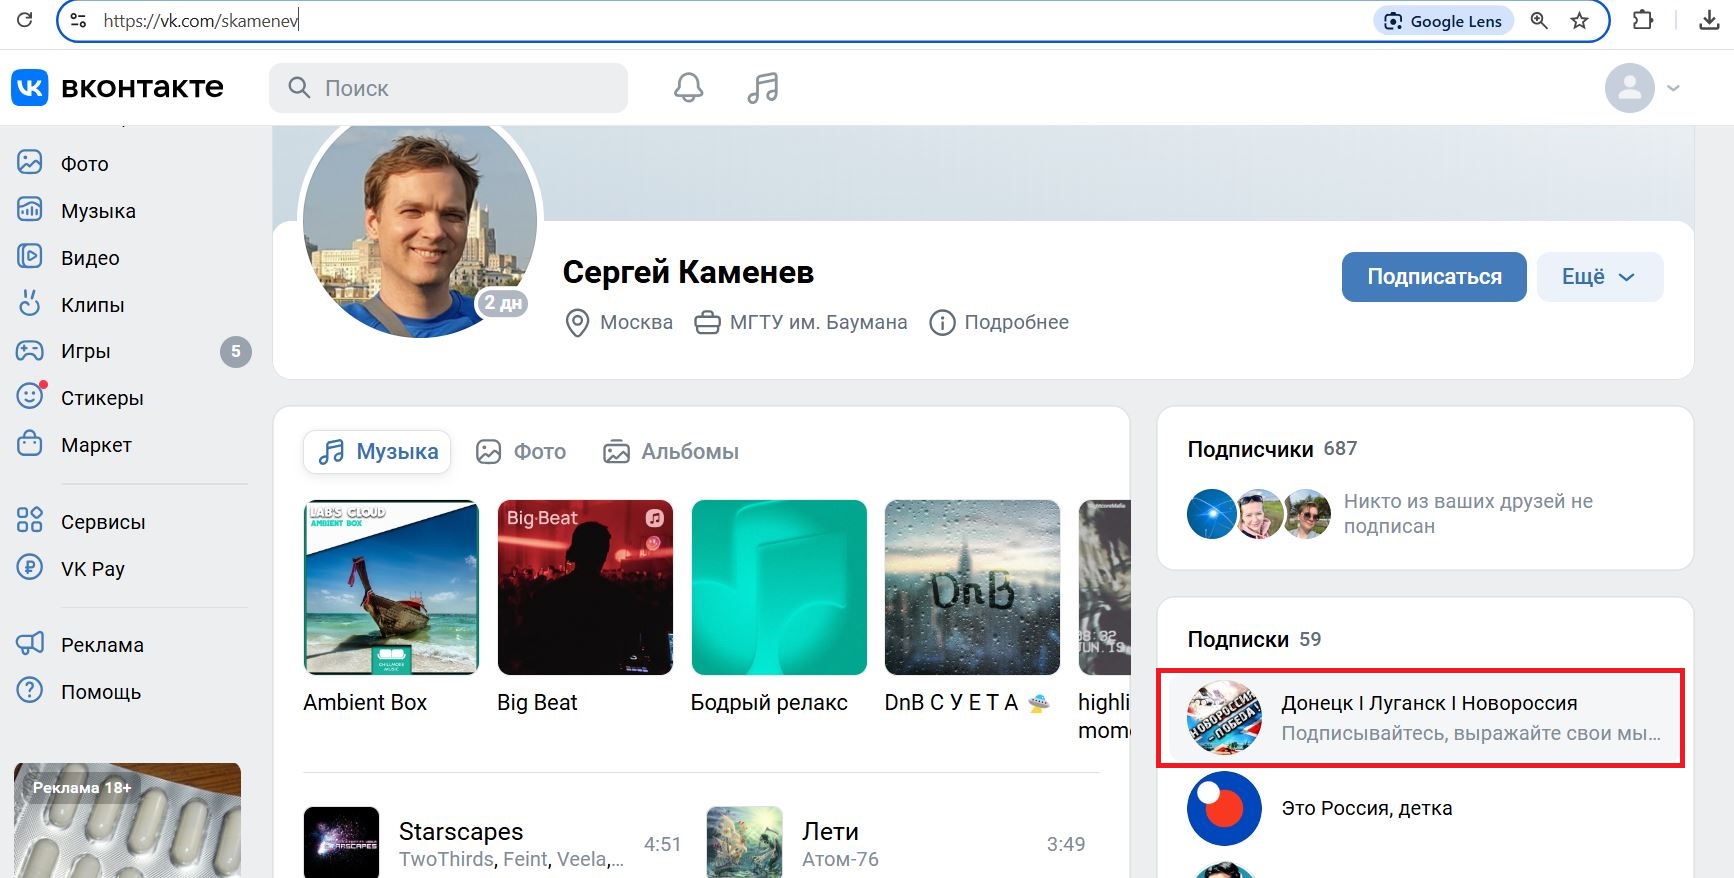Image resolution: width=1734 pixels, height=878 pixels.
Task: Open Подробнее profile details
Action: click(999, 322)
